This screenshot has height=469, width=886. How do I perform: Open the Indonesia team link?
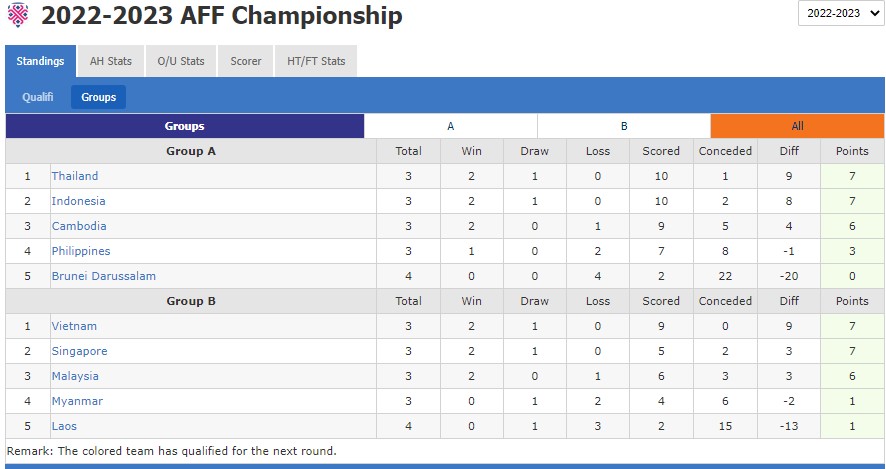pyautogui.click(x=78, y=201)
